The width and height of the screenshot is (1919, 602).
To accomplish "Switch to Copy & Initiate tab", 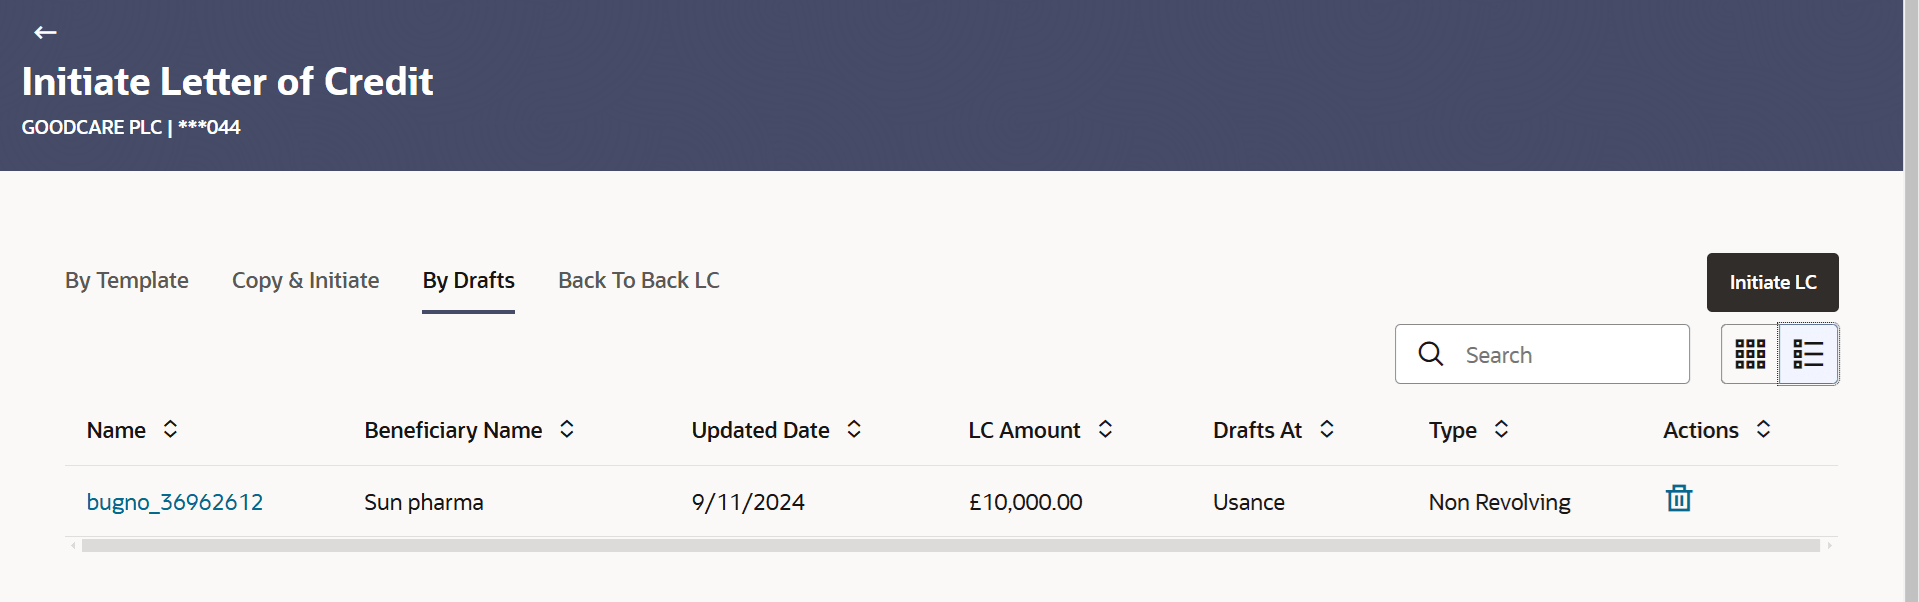I will point(305,281).
